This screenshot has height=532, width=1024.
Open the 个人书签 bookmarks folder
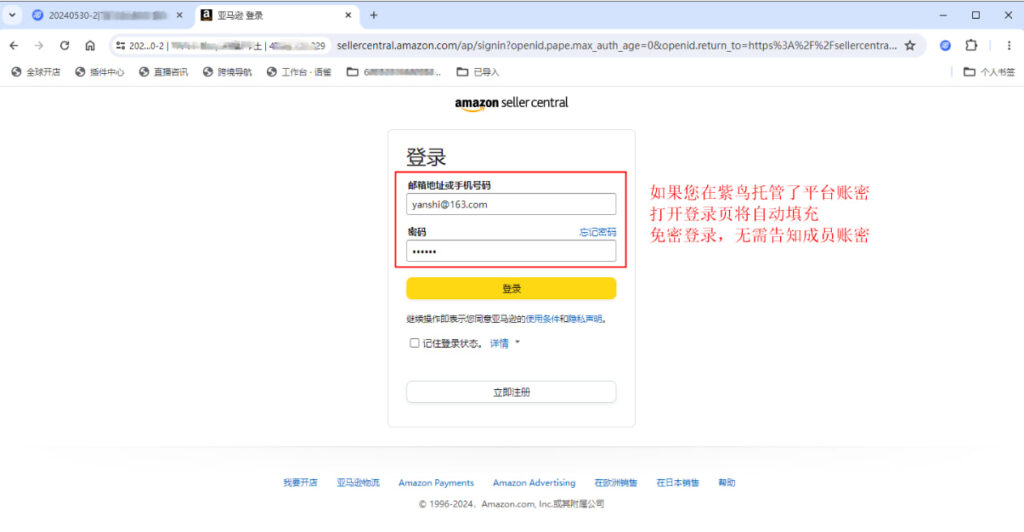coord(989,72)
